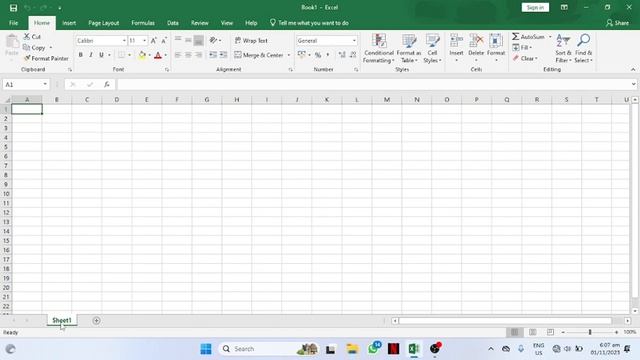Collapse the ribbon with the arrow
Image resolution: width=640 pixels, height=360 pixels.
pyautogui.click(x=633, y=69)
